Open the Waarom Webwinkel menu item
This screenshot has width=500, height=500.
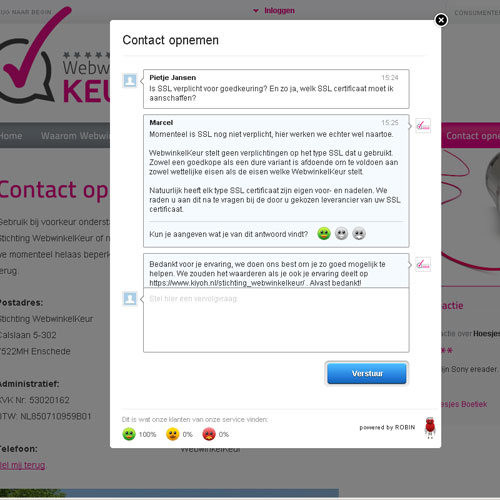pyautogui.click(x=75, y=136)
